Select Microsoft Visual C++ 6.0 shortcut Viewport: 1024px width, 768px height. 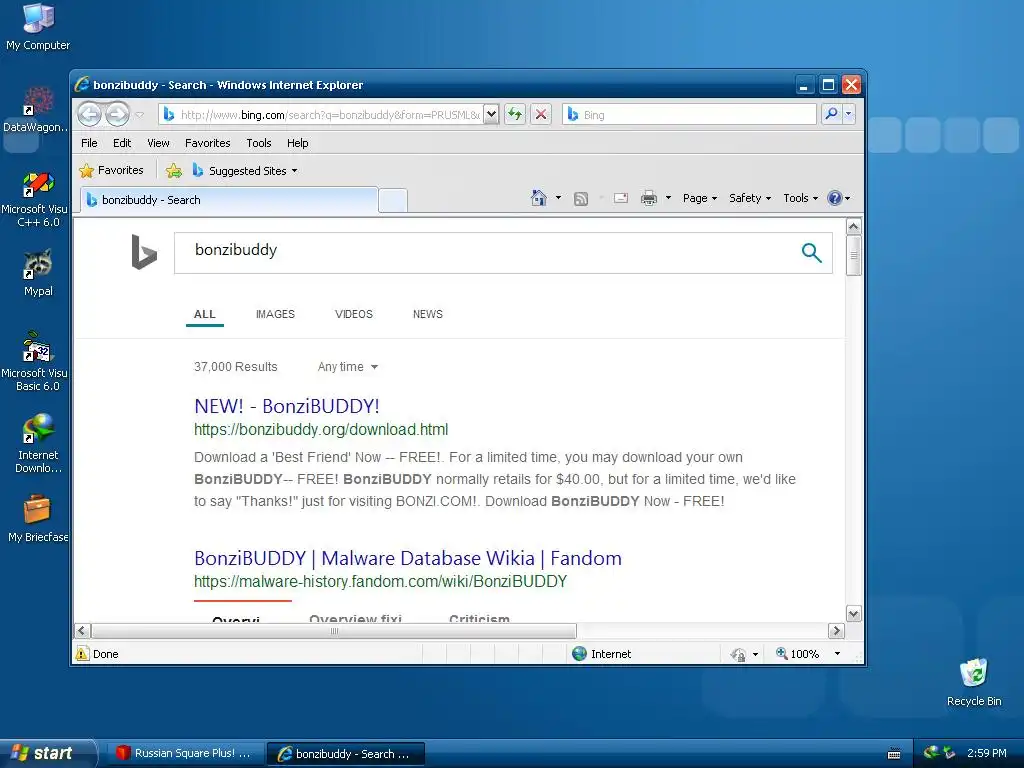click(35, 199)
